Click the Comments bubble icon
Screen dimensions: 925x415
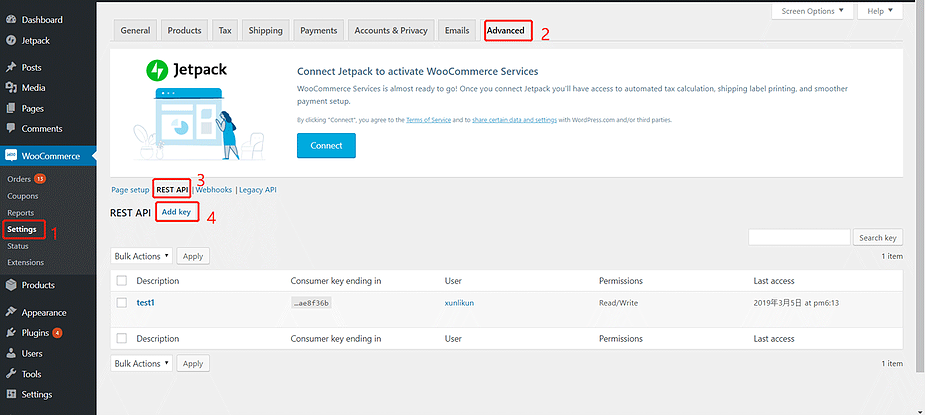pos(11,129)
